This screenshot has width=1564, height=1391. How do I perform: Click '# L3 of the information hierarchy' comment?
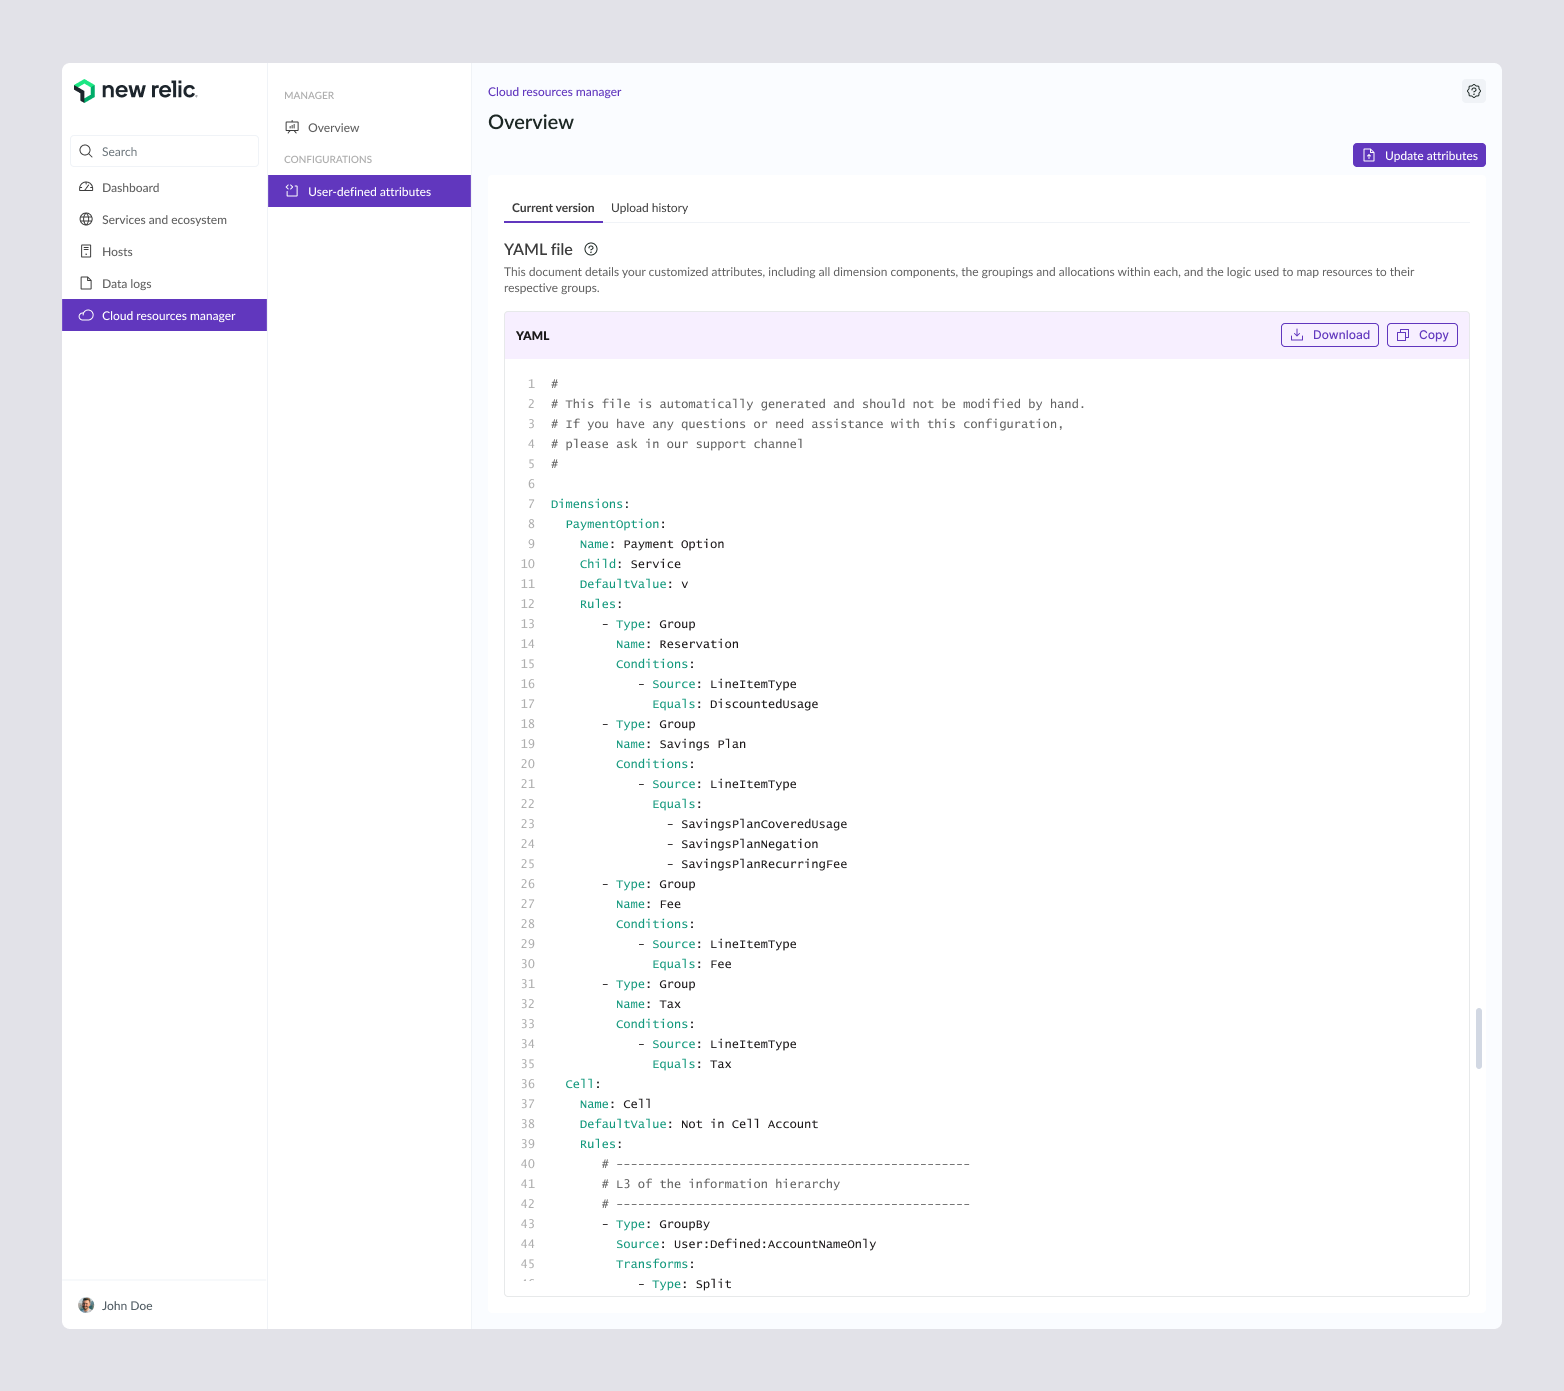(721, 1184)
